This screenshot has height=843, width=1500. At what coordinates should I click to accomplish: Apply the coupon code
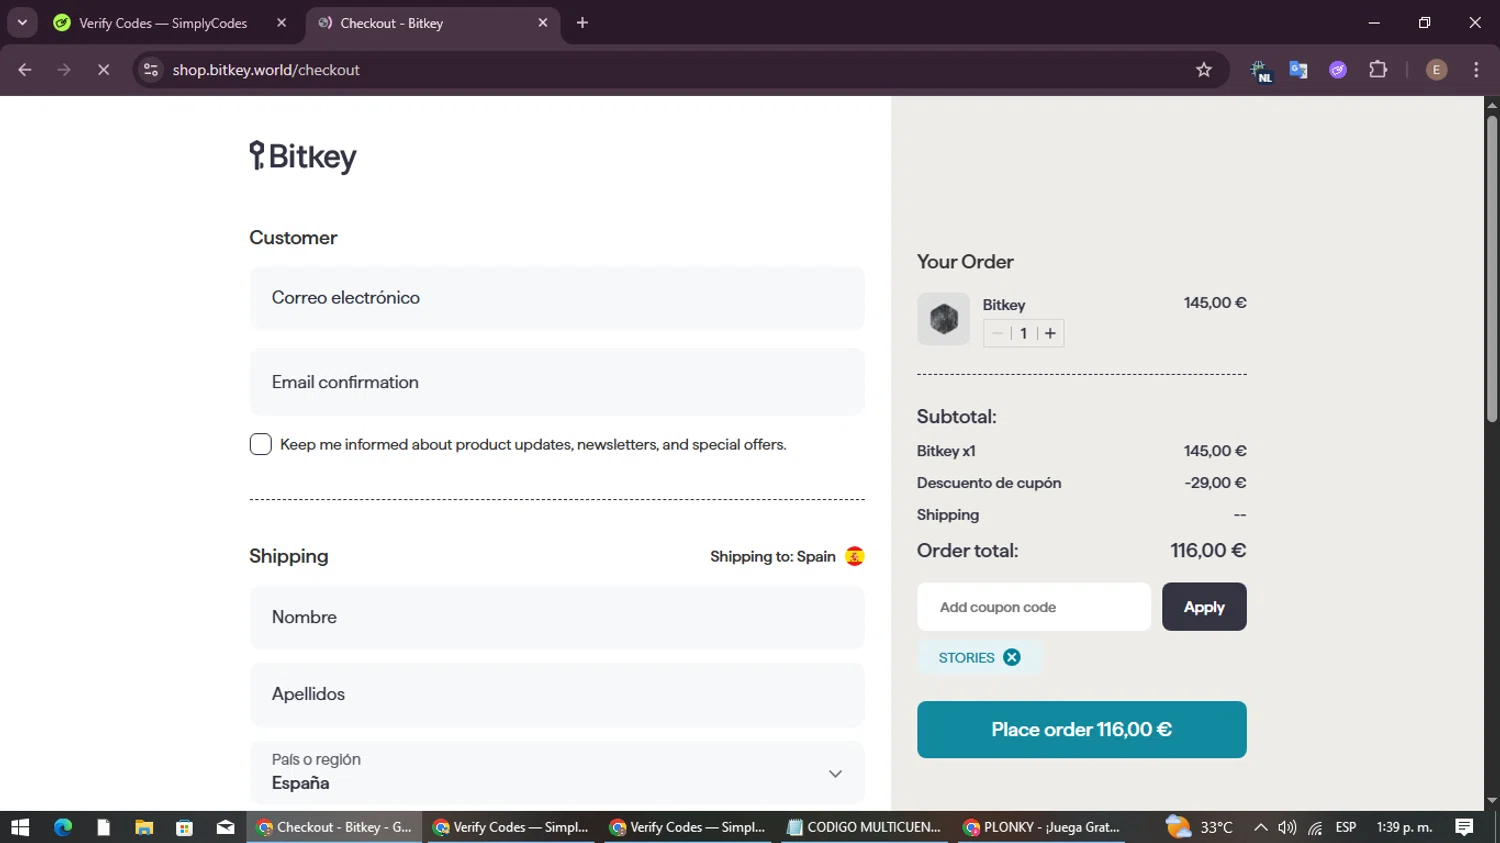[1204, 607]
